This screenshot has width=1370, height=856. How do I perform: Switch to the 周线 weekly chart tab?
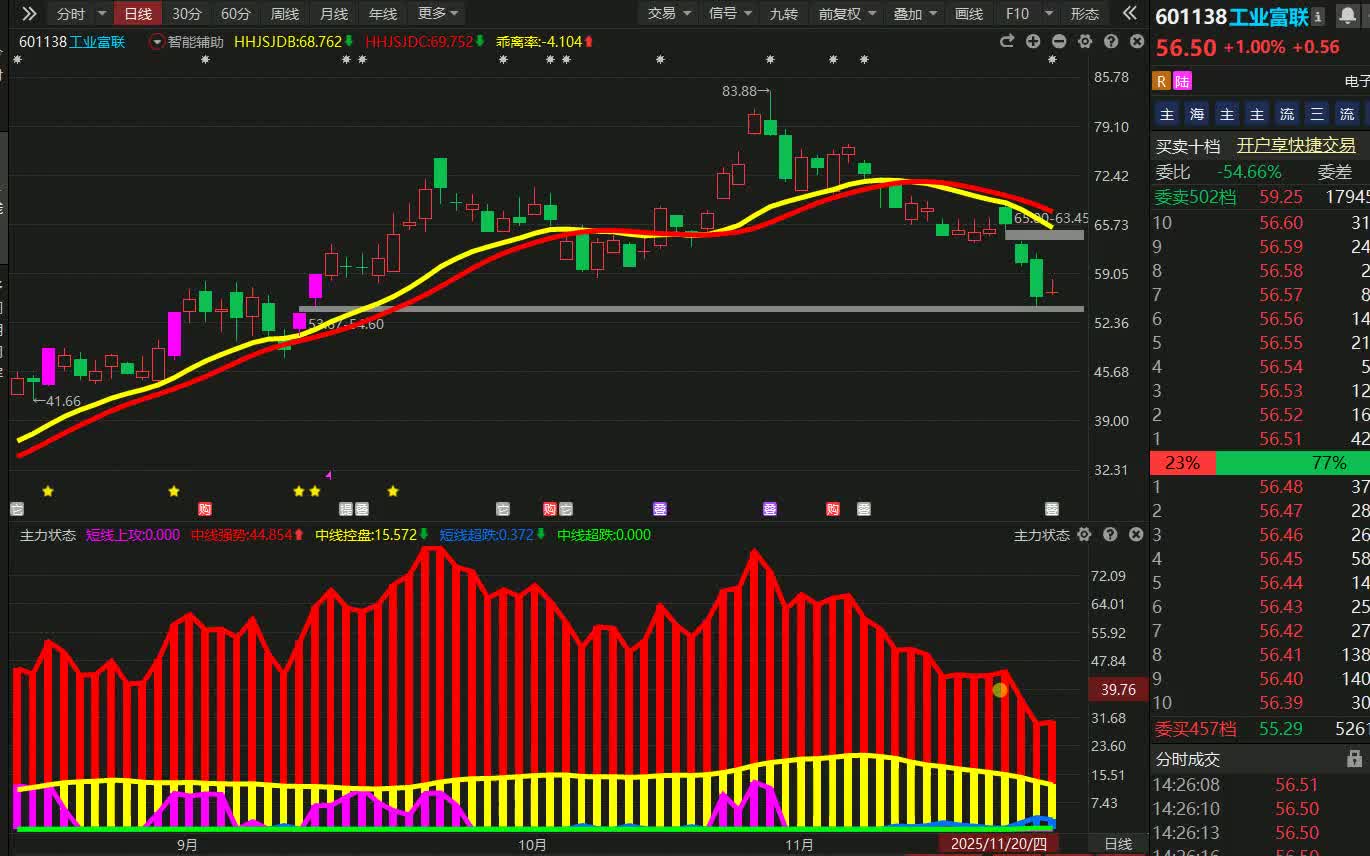(x=285, y=14)
